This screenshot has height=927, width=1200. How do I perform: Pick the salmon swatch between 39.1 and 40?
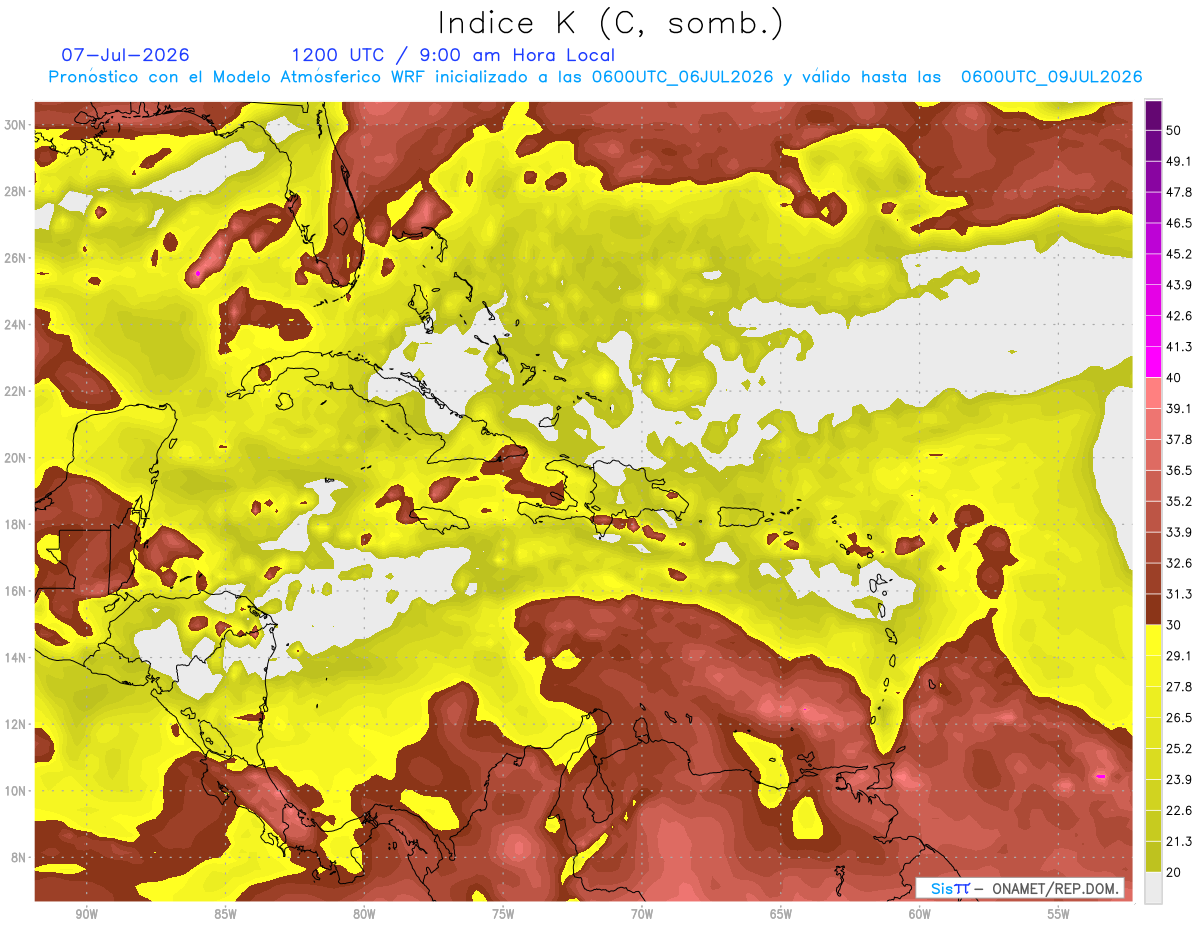coord(1153,393)
